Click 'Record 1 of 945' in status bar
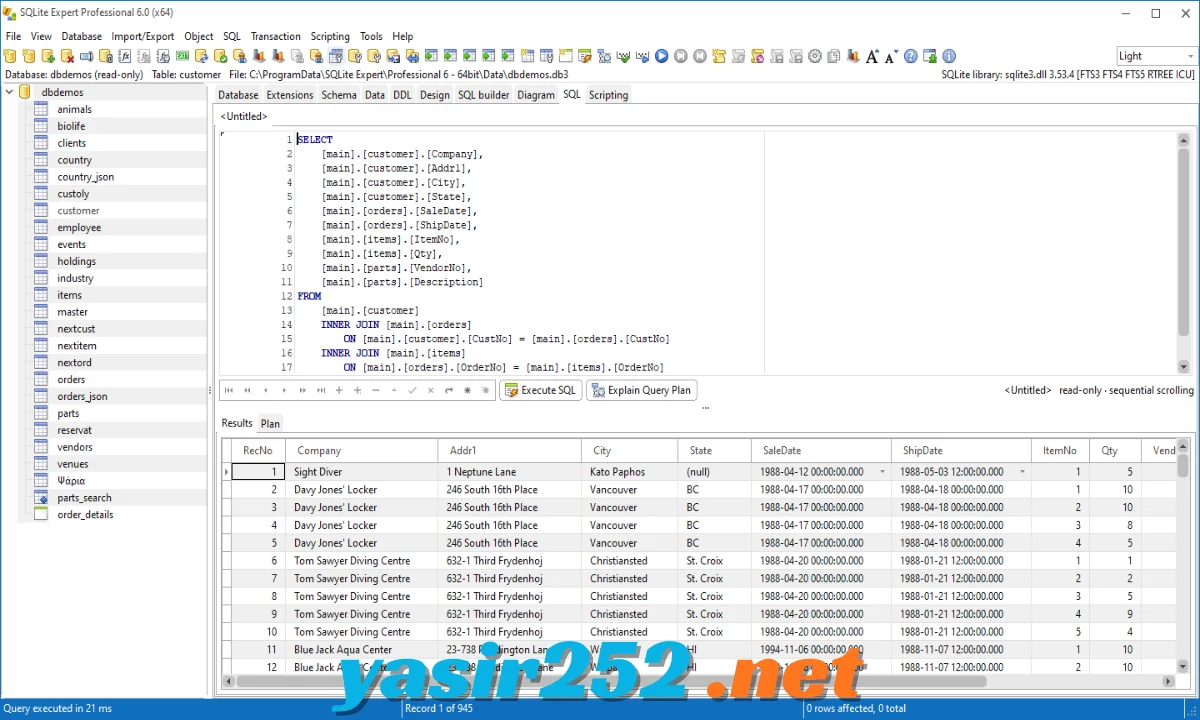The image size is (1200, 720). coord(438,709)
